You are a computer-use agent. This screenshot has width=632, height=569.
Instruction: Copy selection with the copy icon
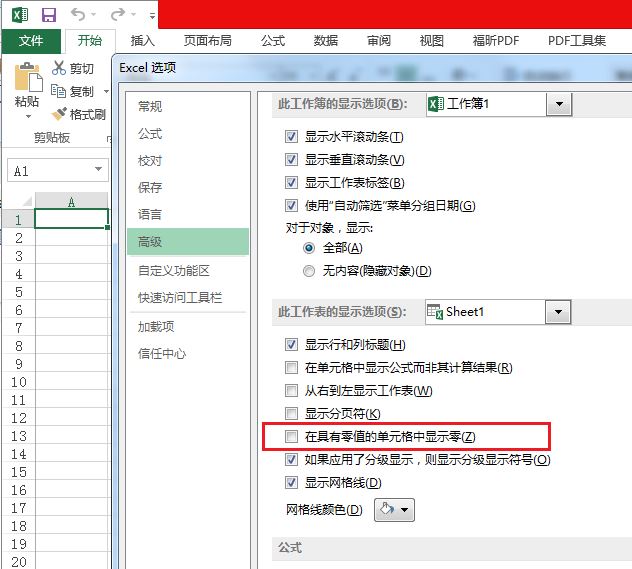58,91
